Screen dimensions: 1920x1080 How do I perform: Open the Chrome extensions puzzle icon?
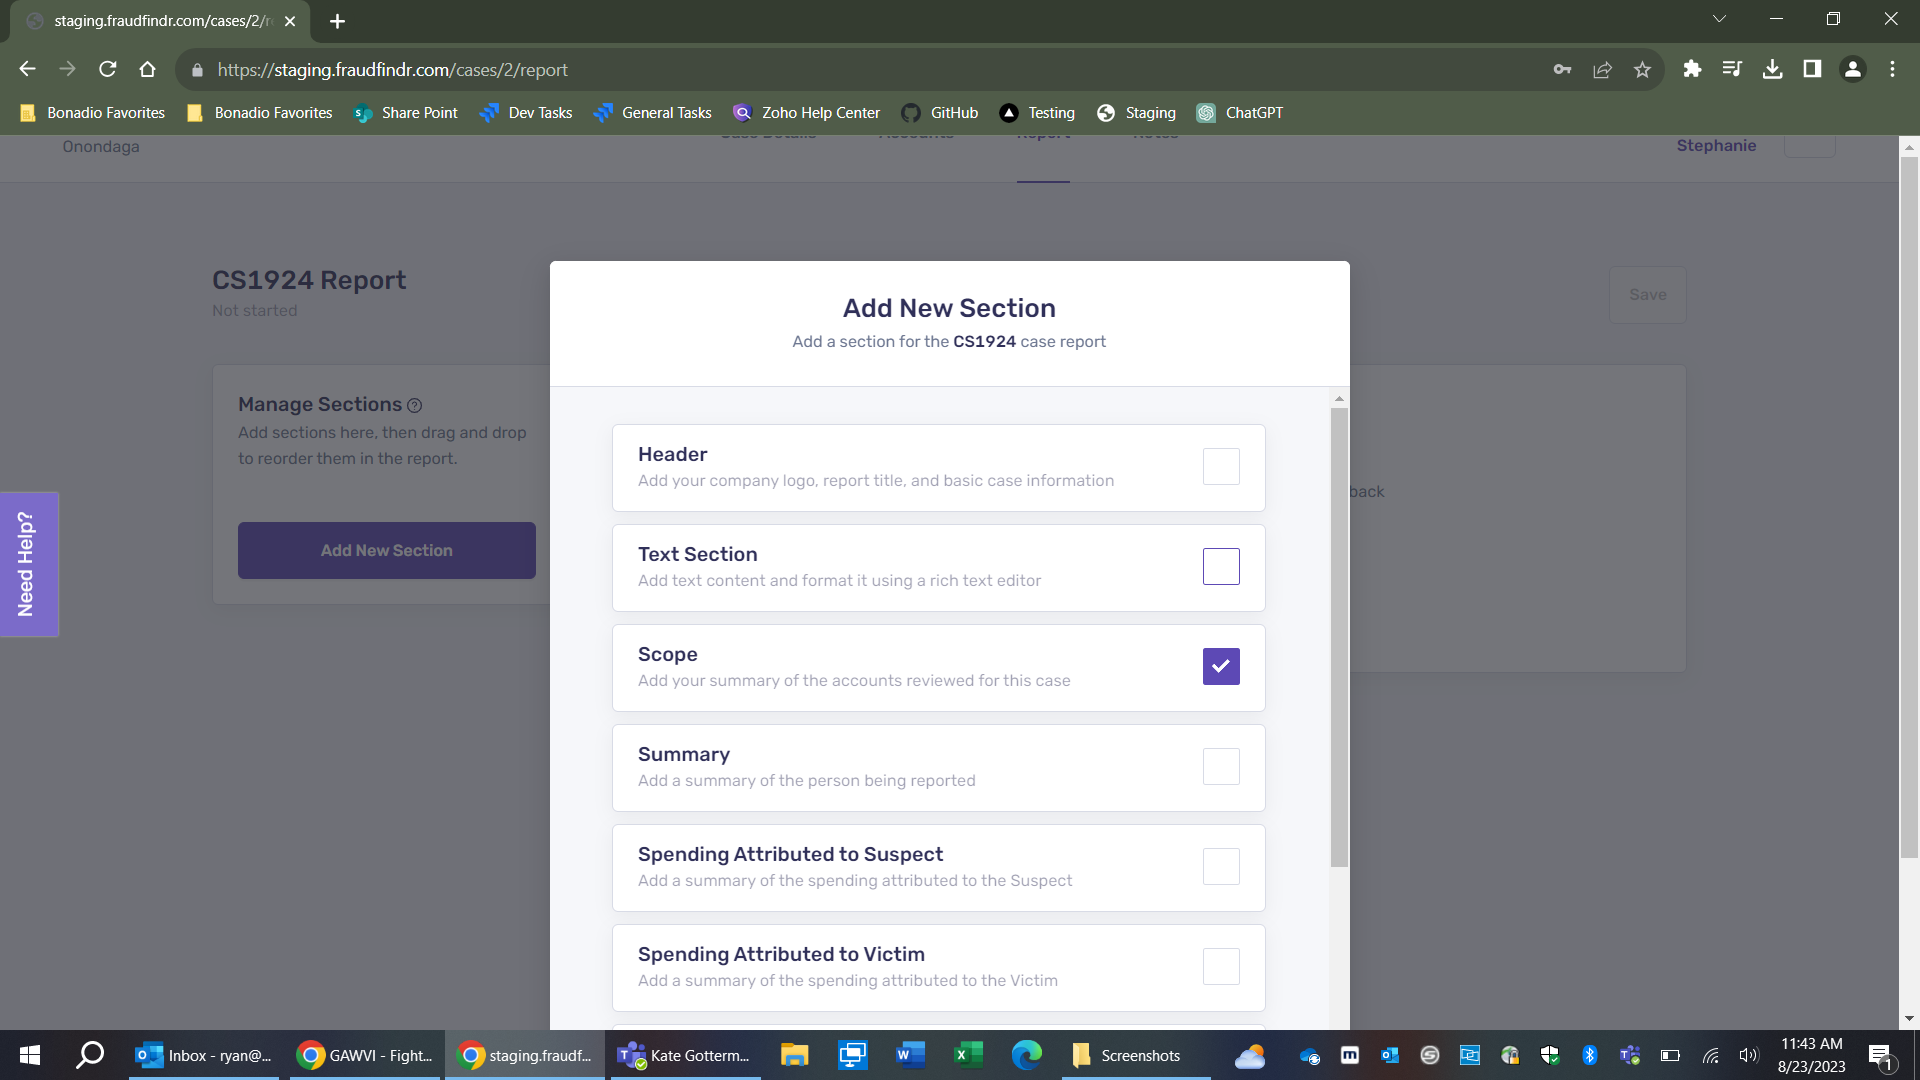(1692, 69)
